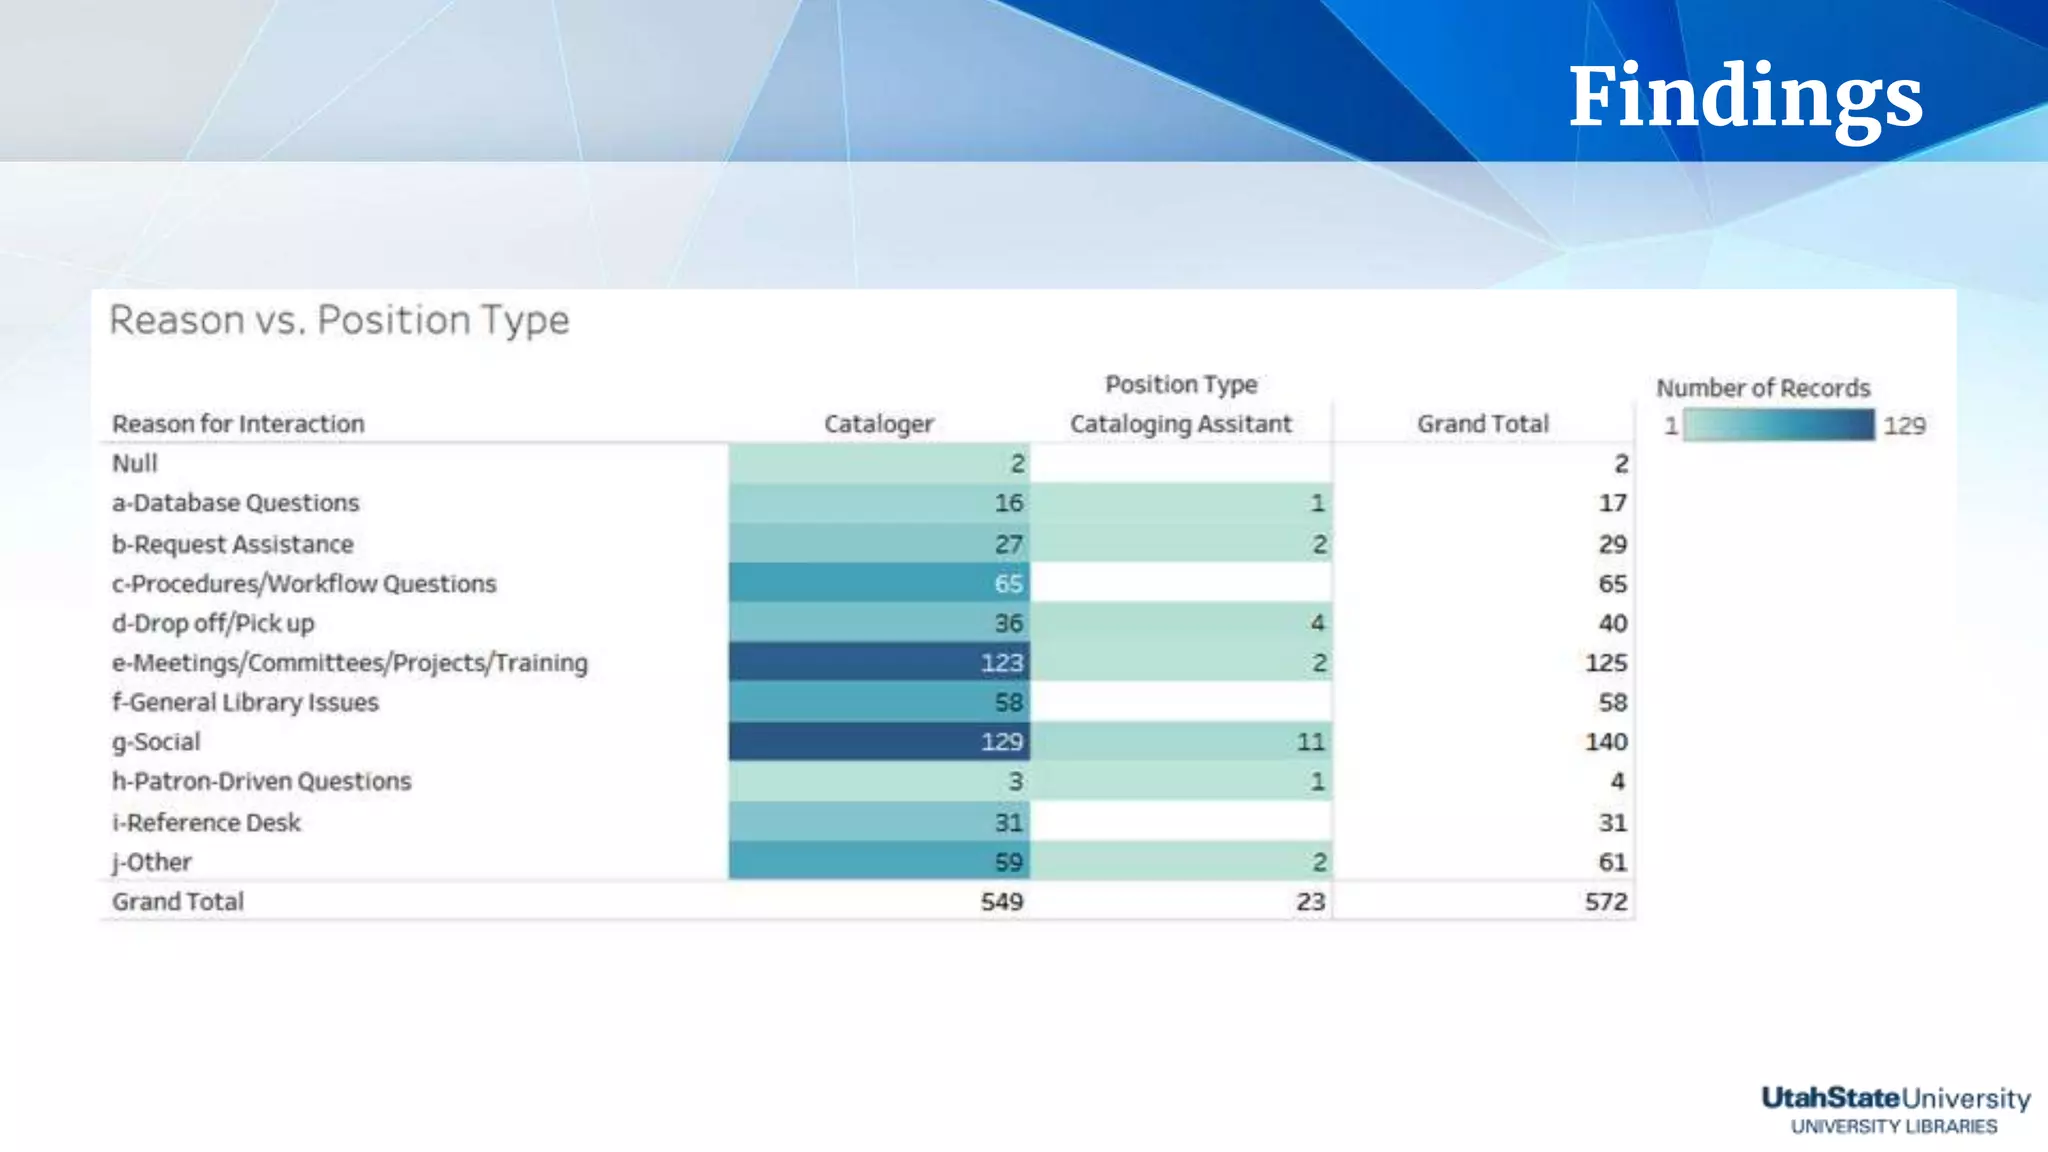Screen dimensions: 2048x1152
Task: Click the d-Drop off/Pick up cell showing 36
Action: point(879,623)
